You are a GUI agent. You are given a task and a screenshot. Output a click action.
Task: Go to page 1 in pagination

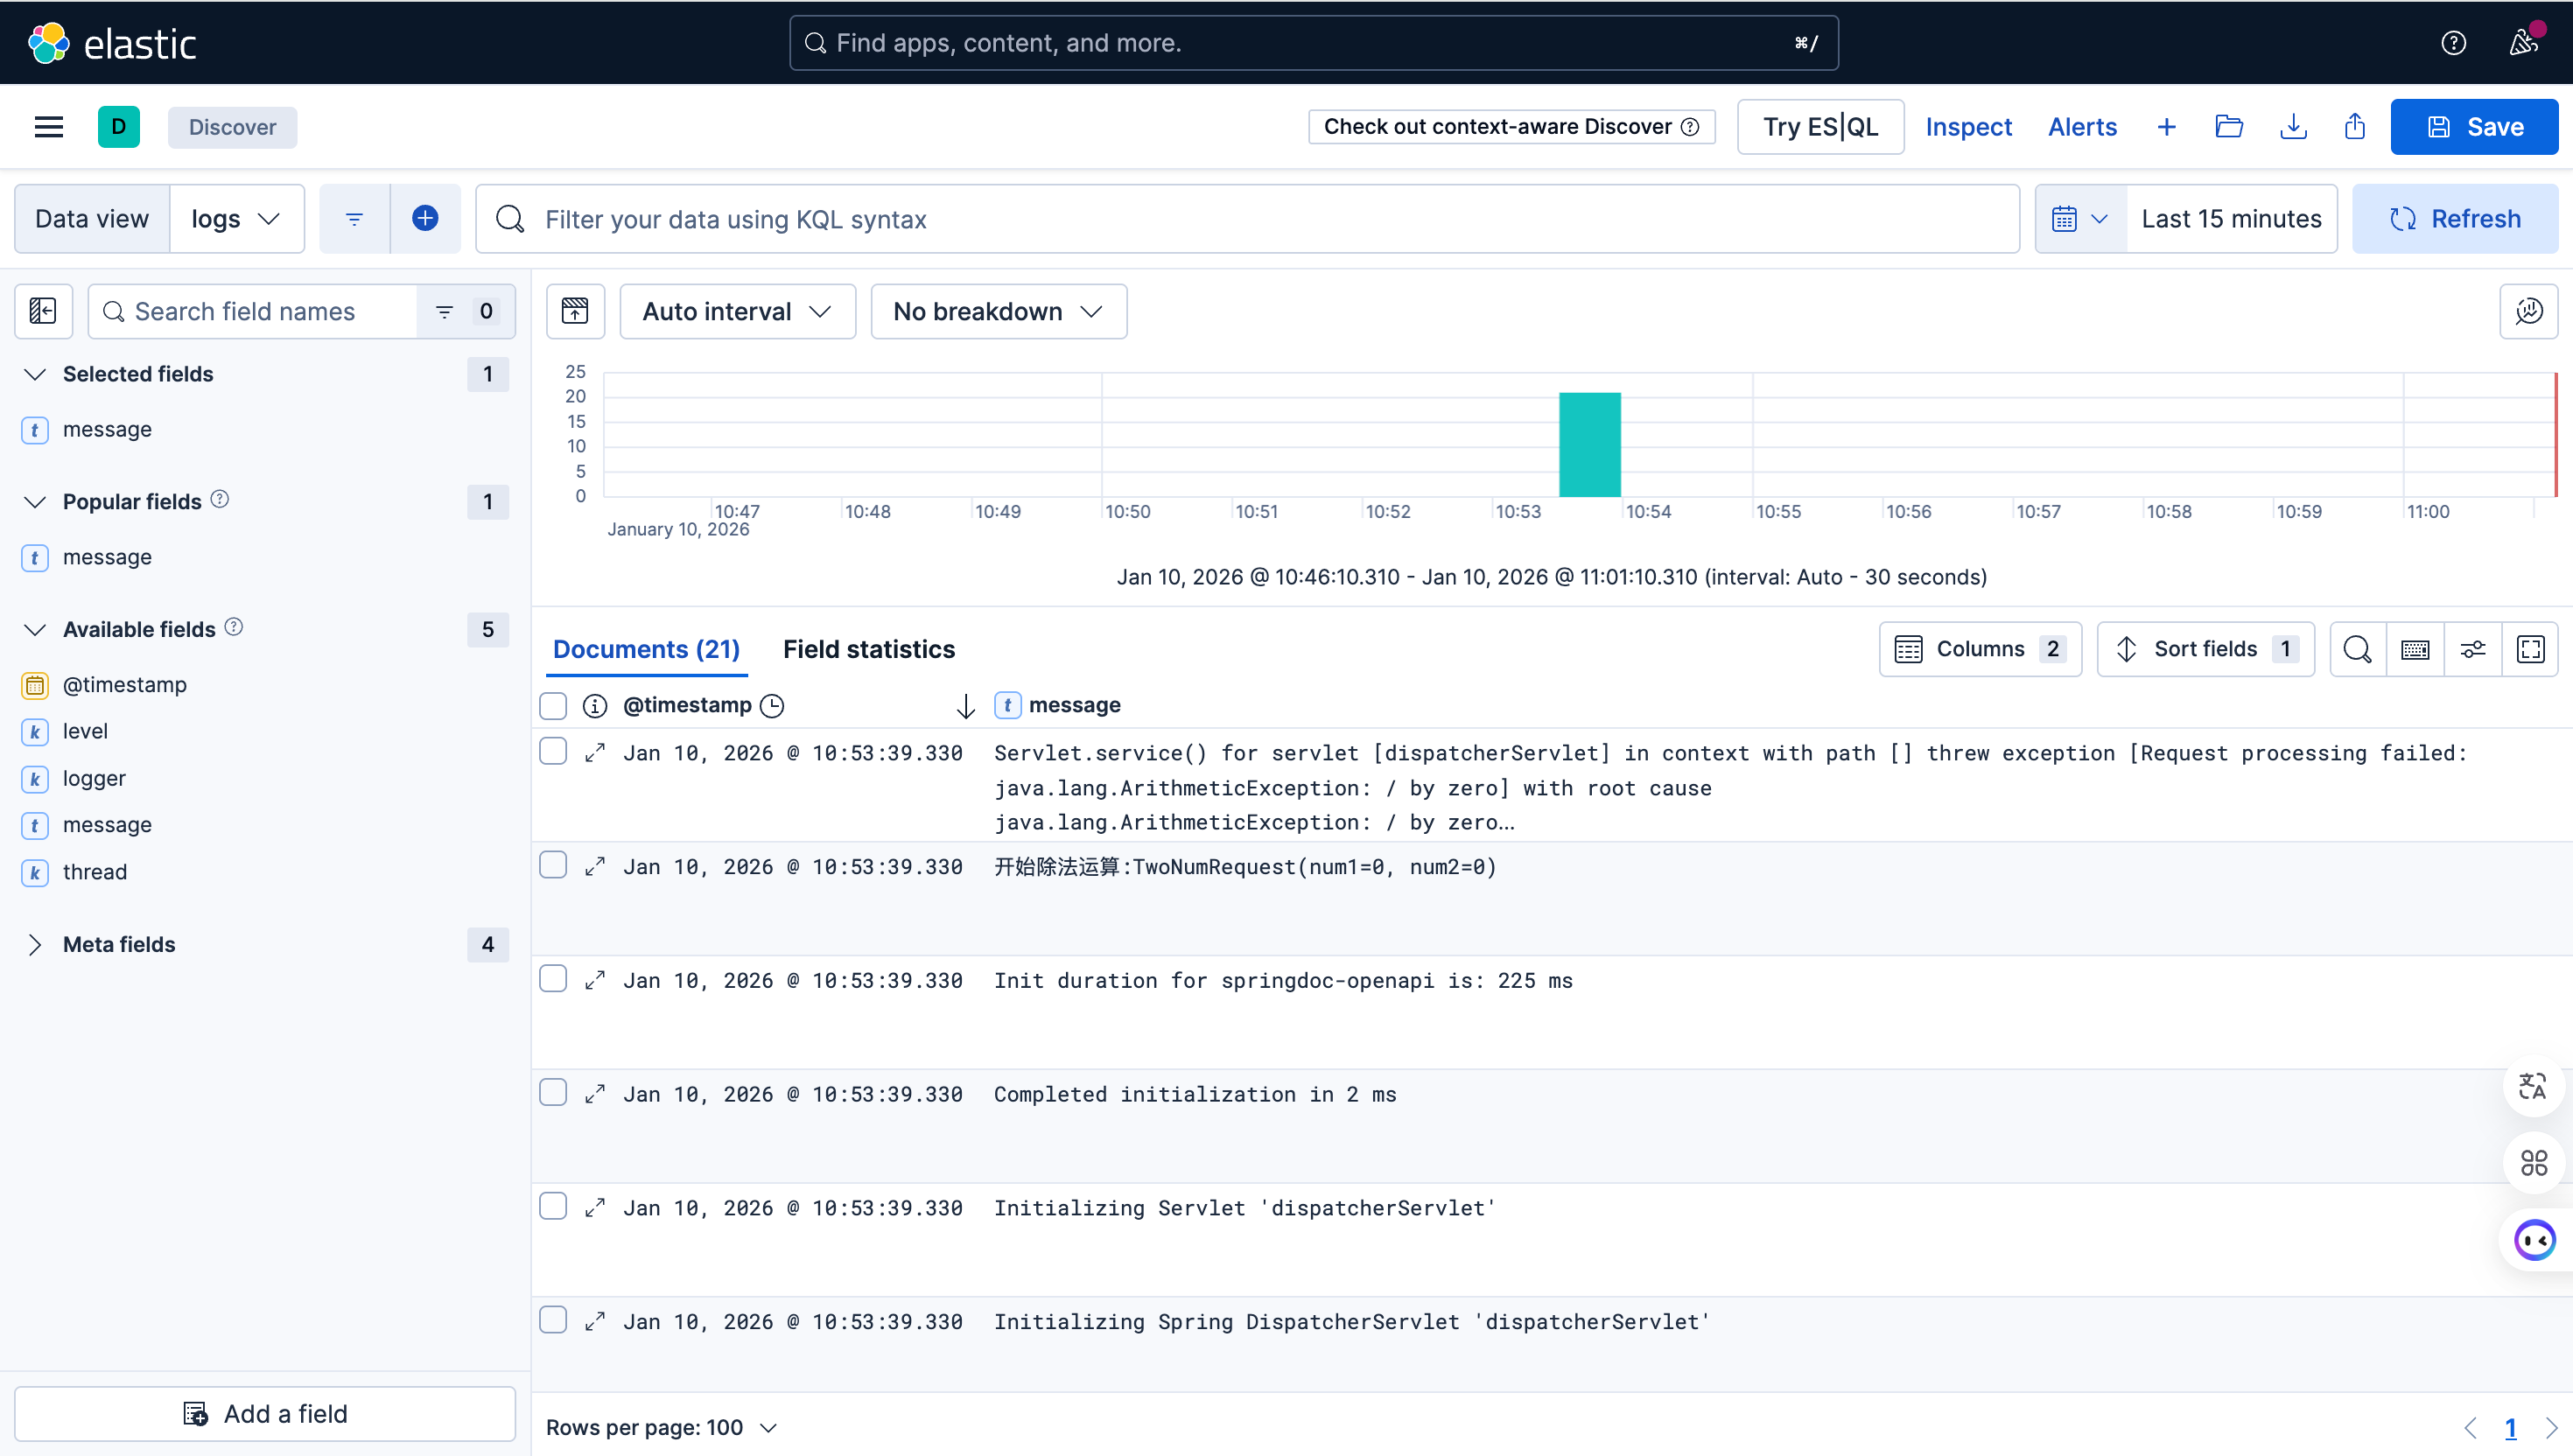(2510, 1428)
